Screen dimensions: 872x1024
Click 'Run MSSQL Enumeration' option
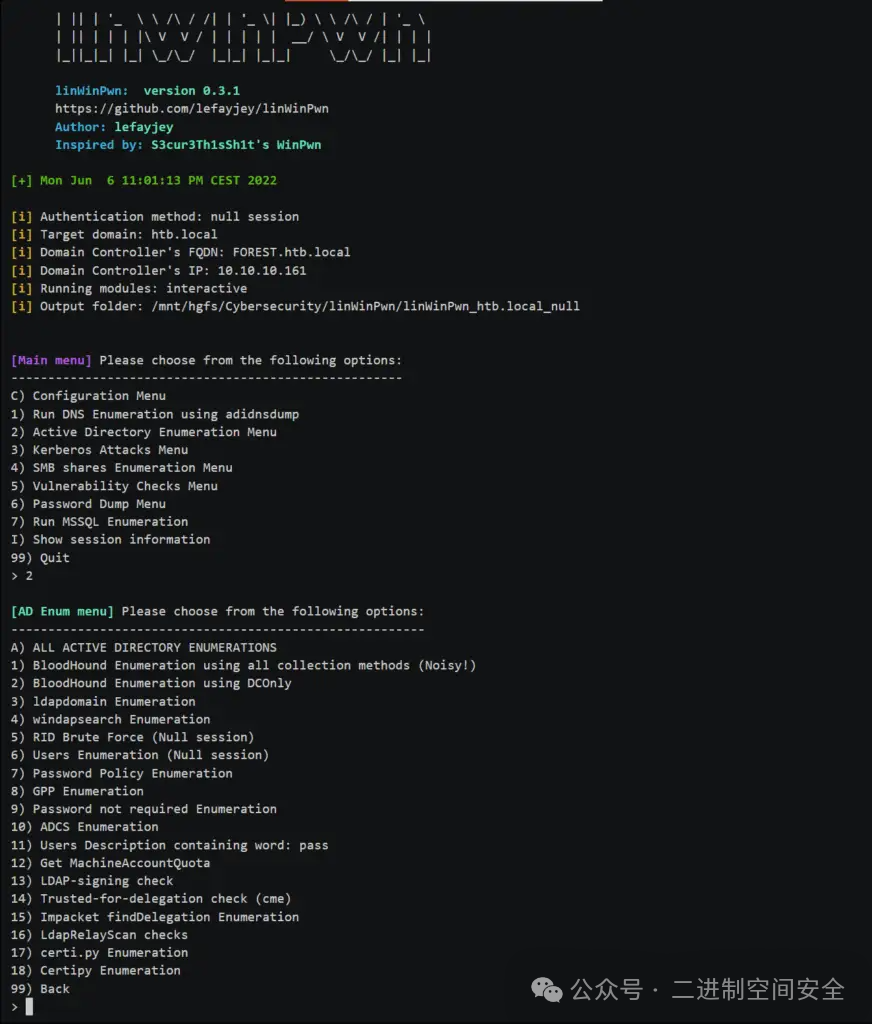click(x=99, y=522)
